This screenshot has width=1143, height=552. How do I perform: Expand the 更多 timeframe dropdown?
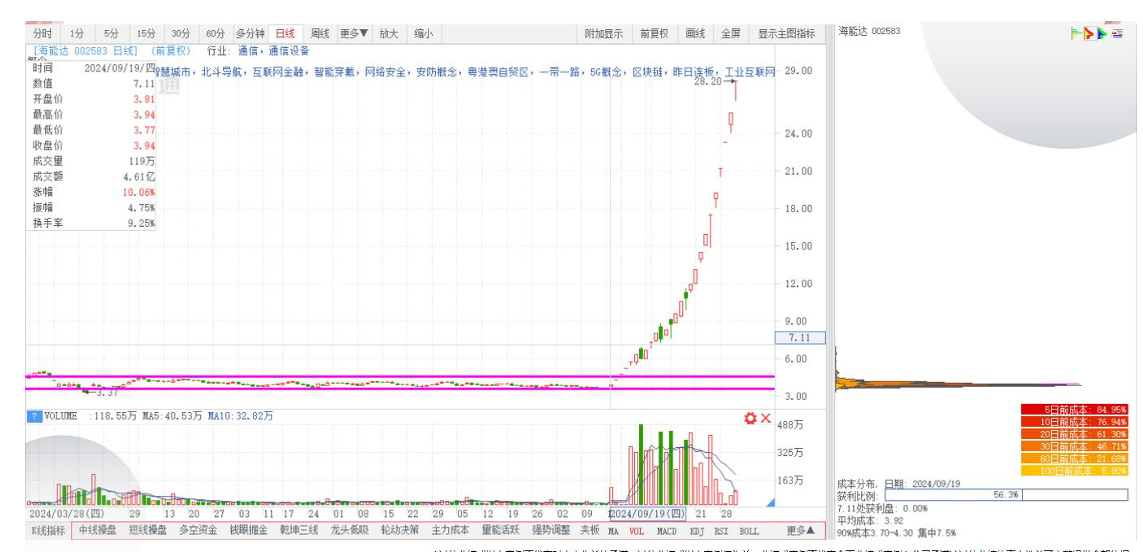click(x=353, y=34)
